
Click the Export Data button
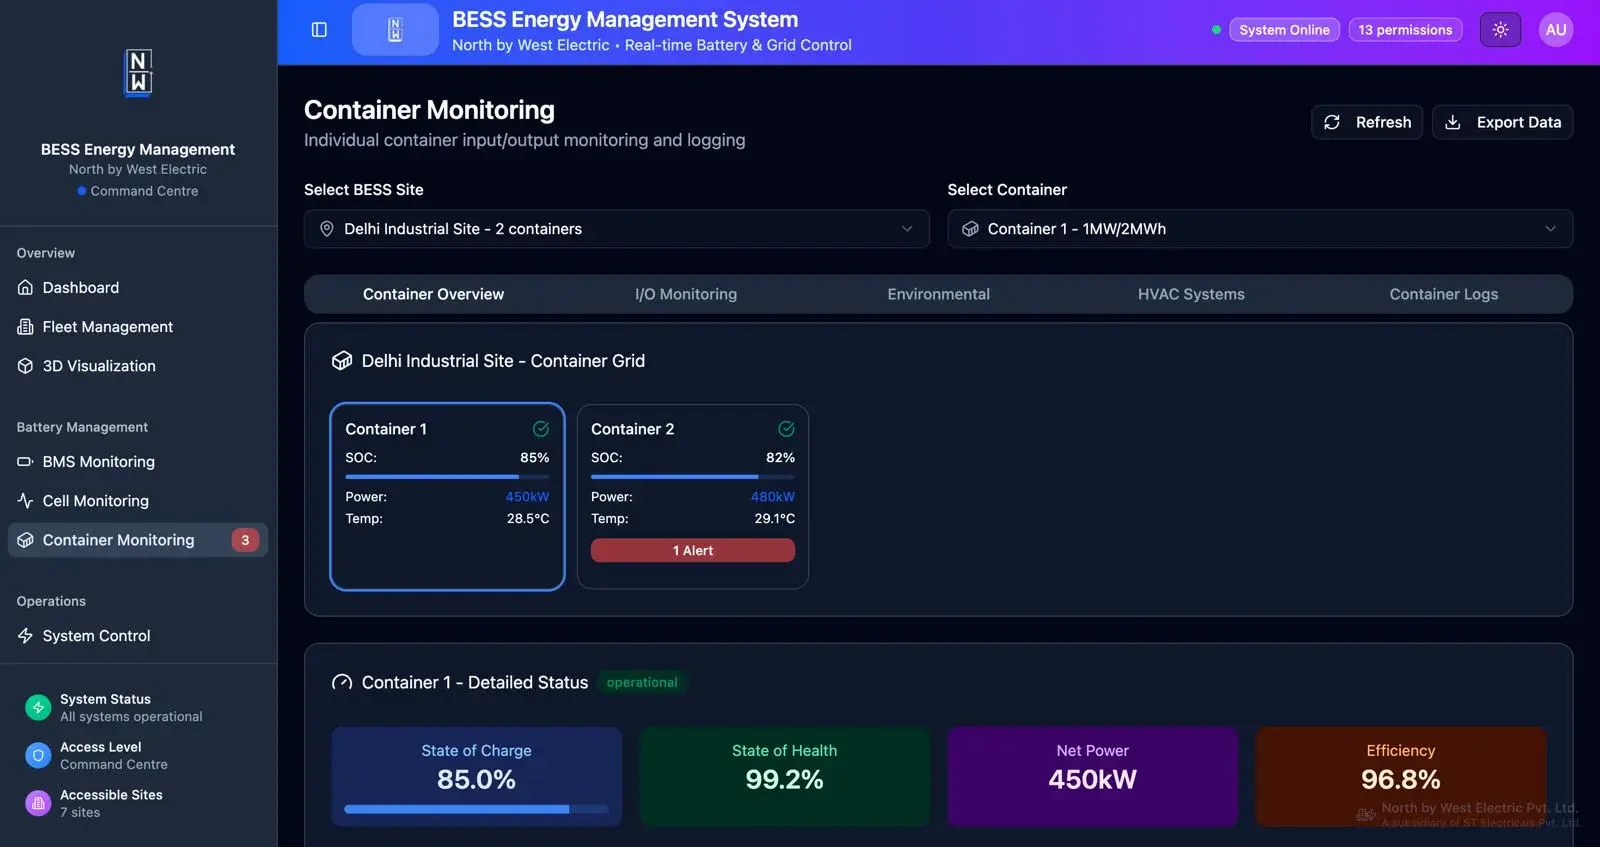click(x=1502, y=122)
